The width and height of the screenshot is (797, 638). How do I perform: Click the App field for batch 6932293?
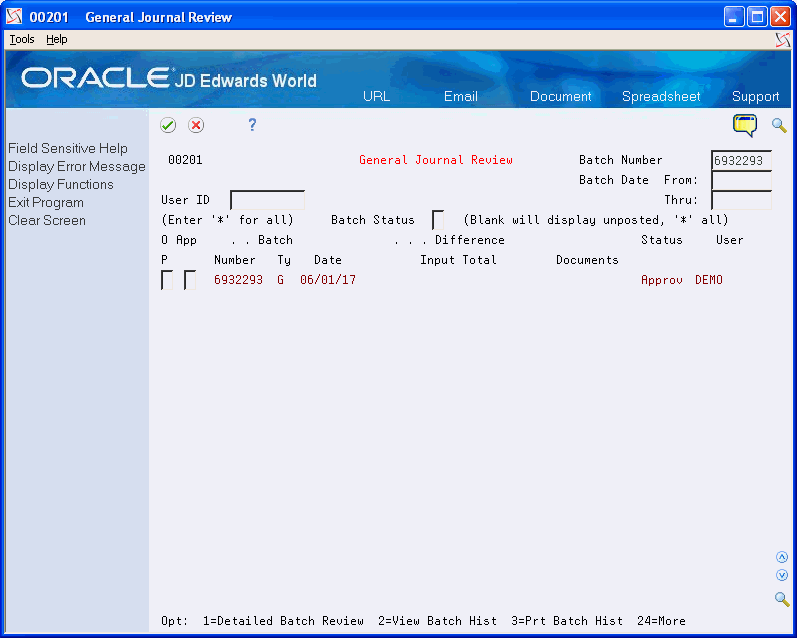click(x=190, y=280)
